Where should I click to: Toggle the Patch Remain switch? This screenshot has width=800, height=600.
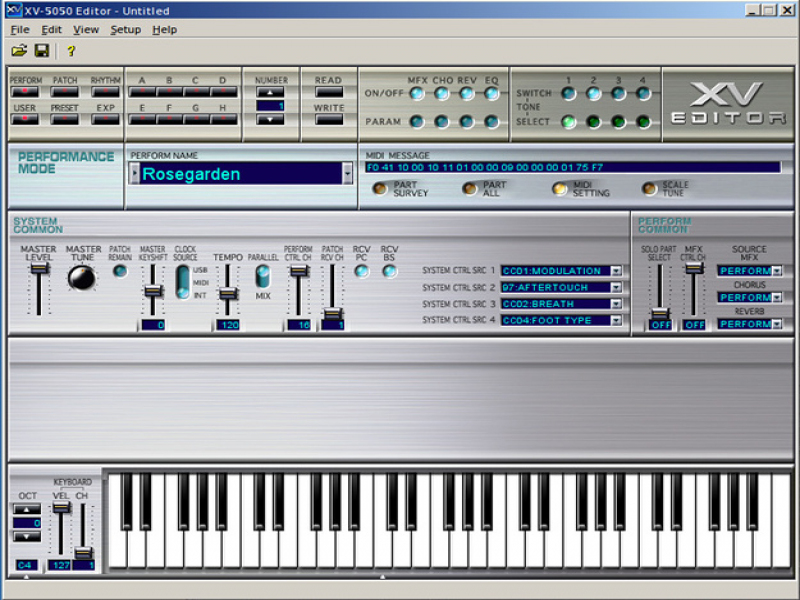[x=120, y=271]
